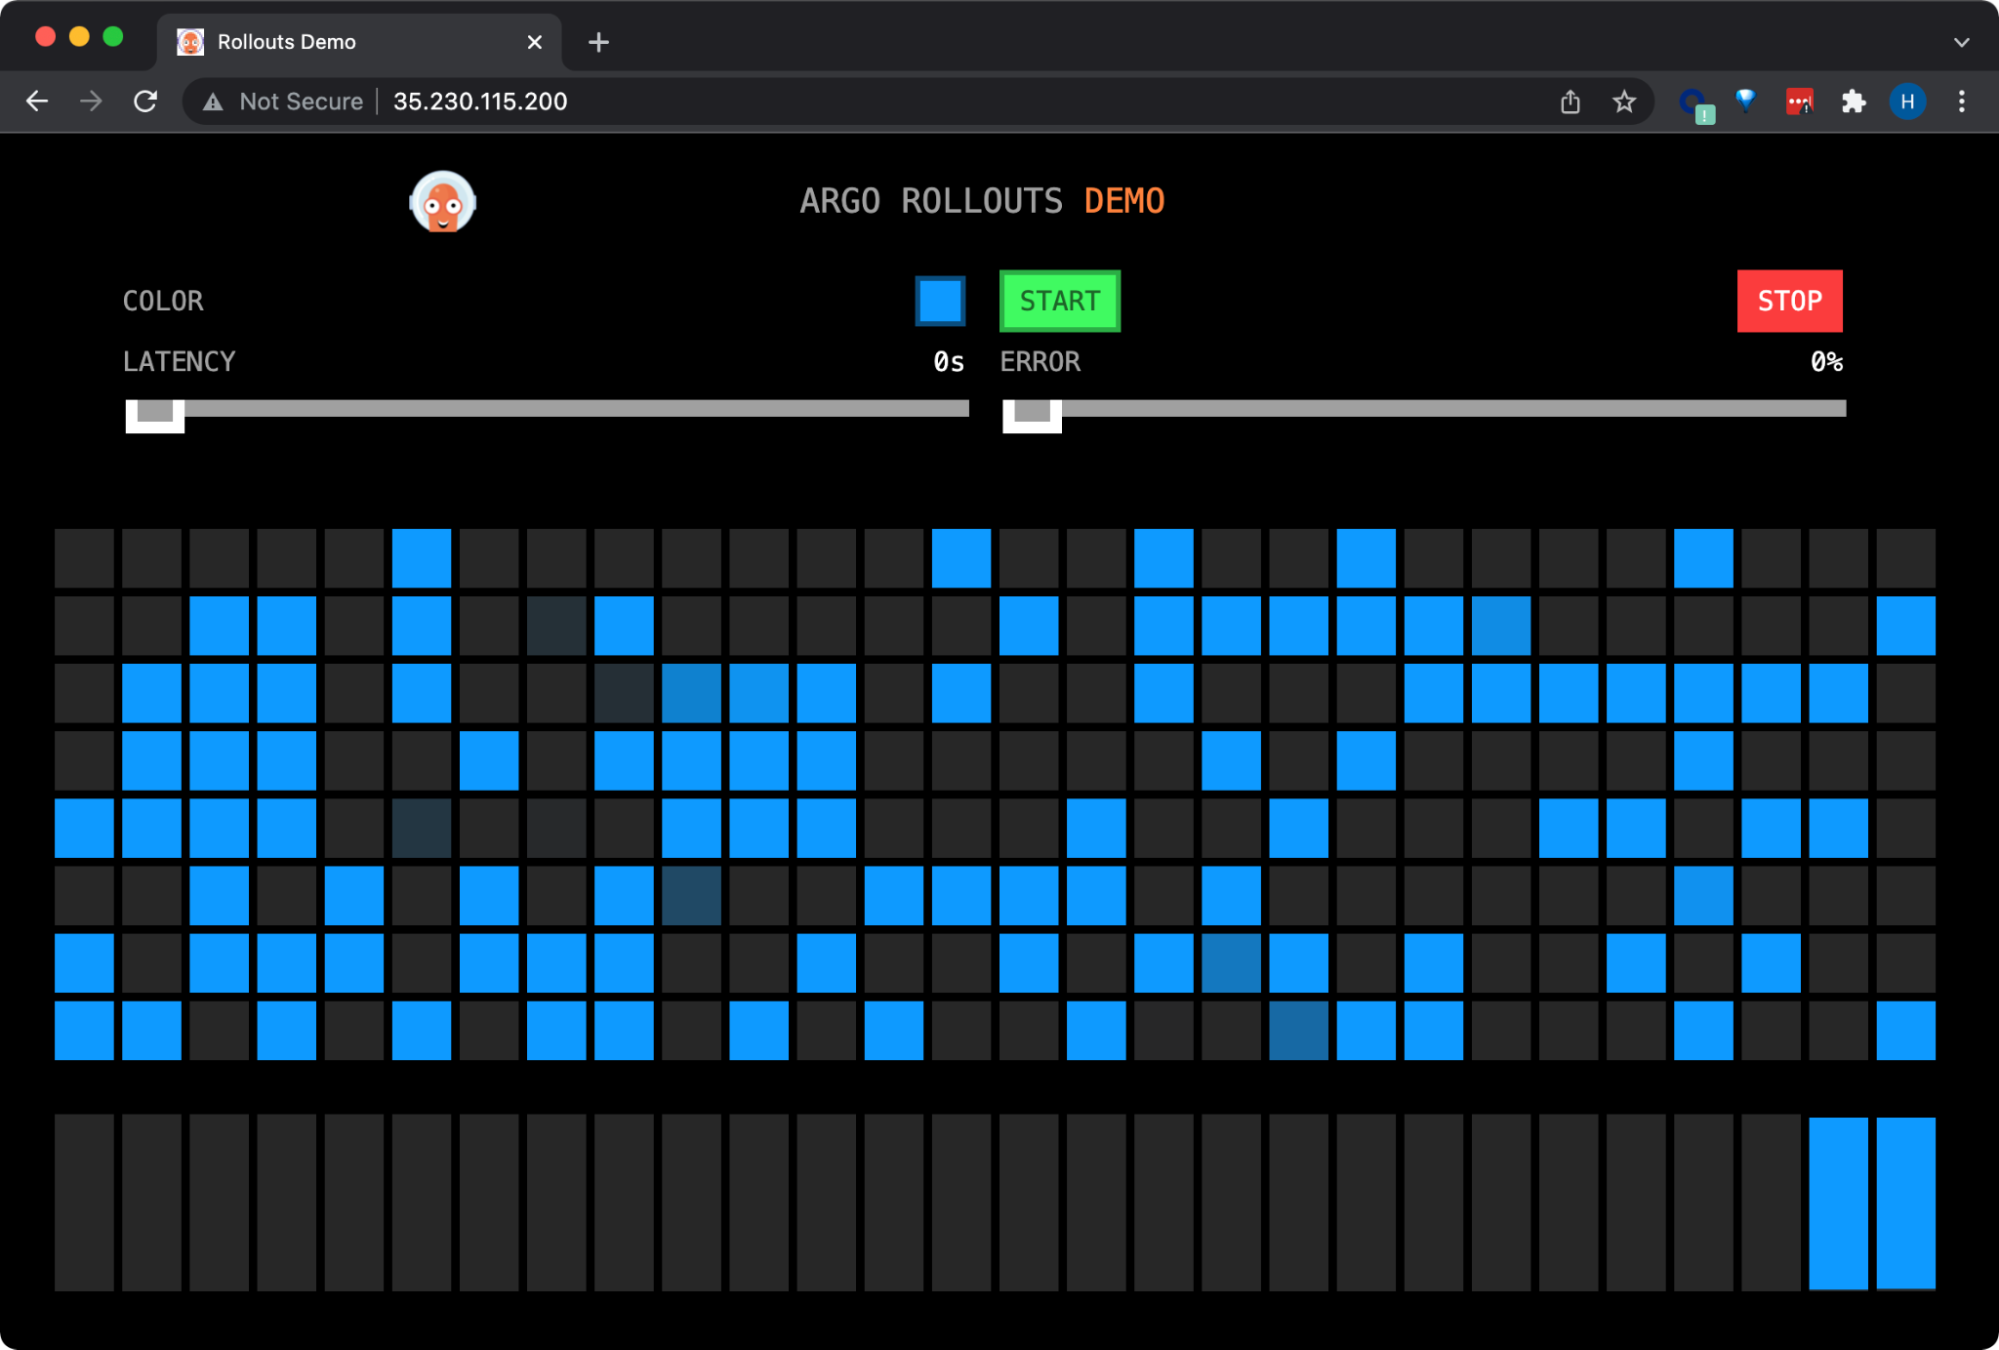This screenshot has width=1999, height=1350.
Task: Click the blue COLOR swatch
Action: (940, 301)
